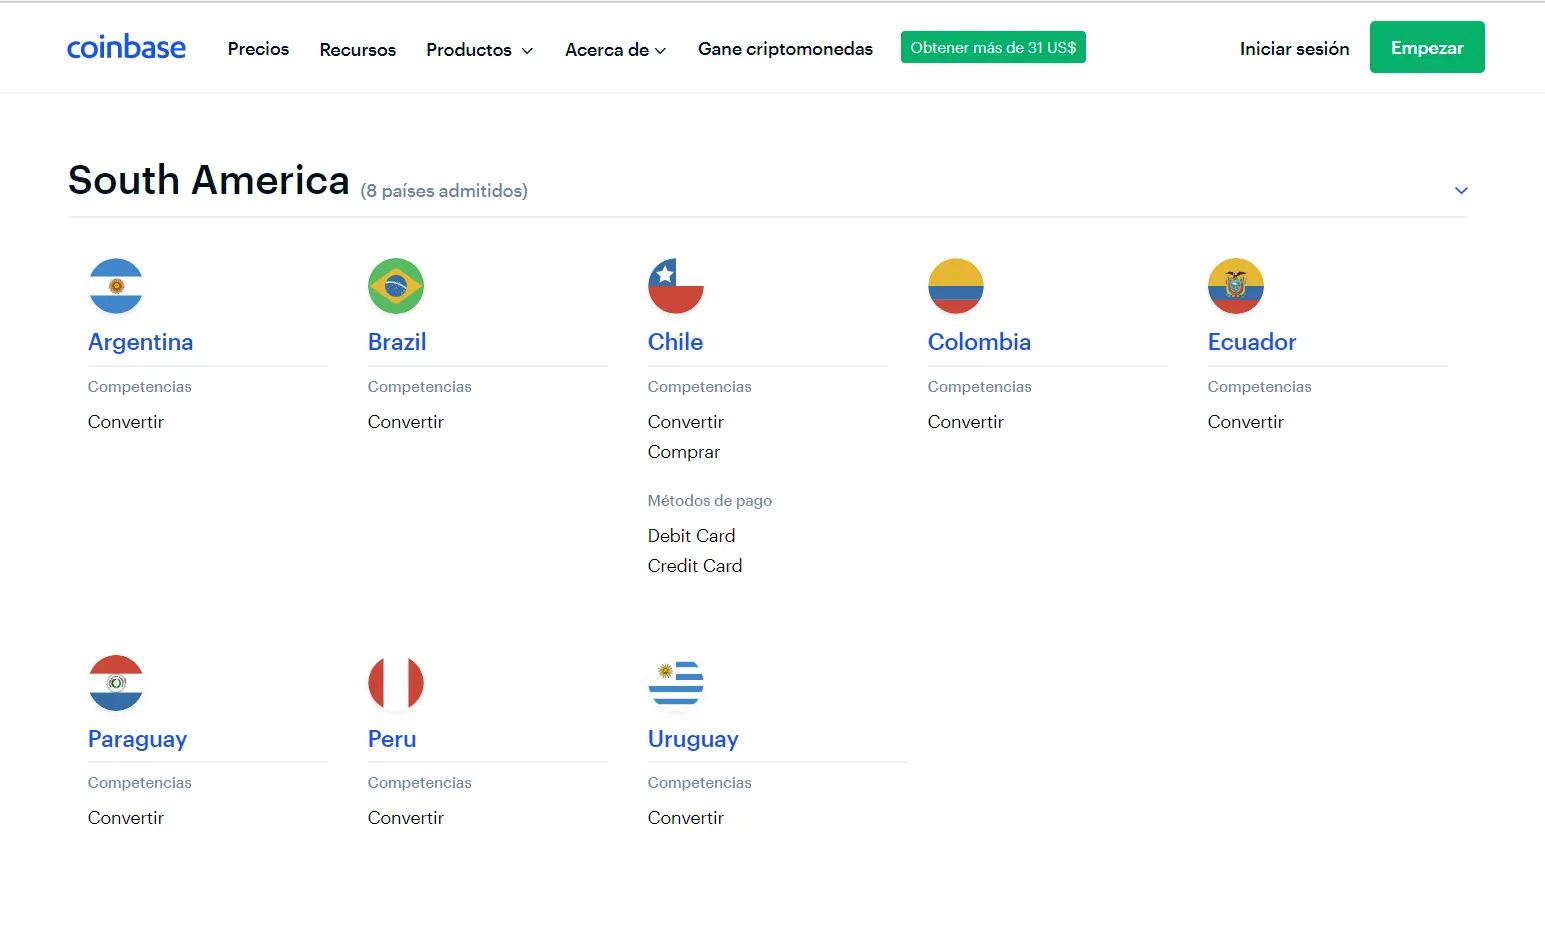Click Debit Card payment method under Chile

[x=691, y=535]
